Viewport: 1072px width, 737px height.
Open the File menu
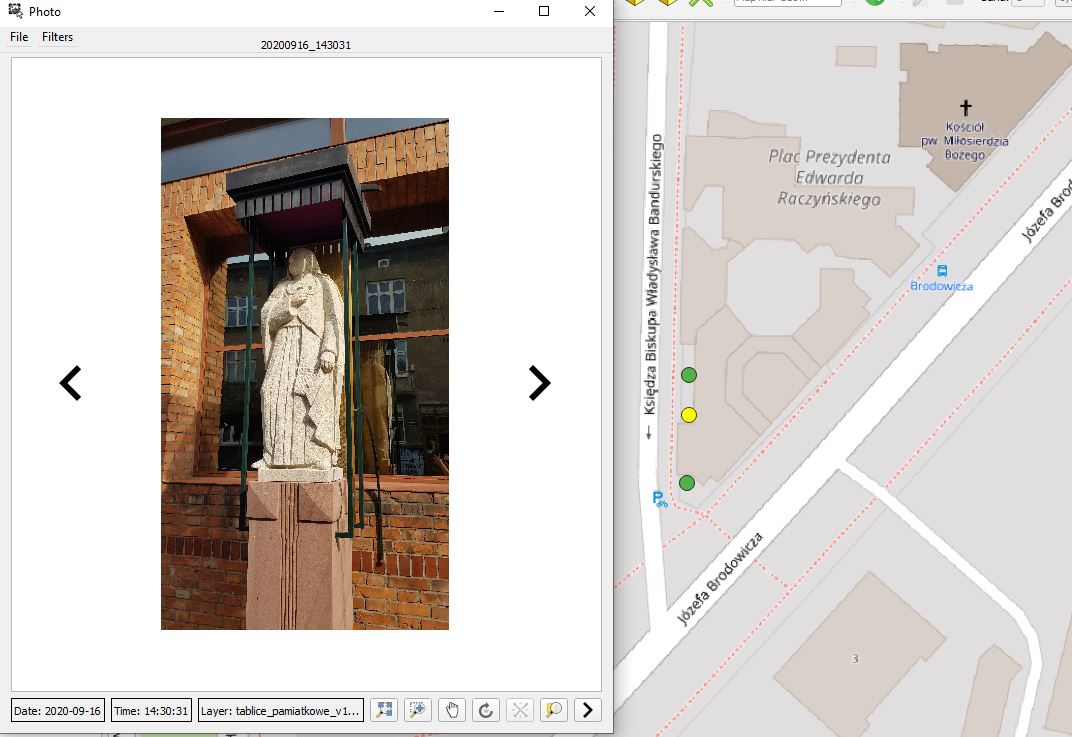[19, 37]
